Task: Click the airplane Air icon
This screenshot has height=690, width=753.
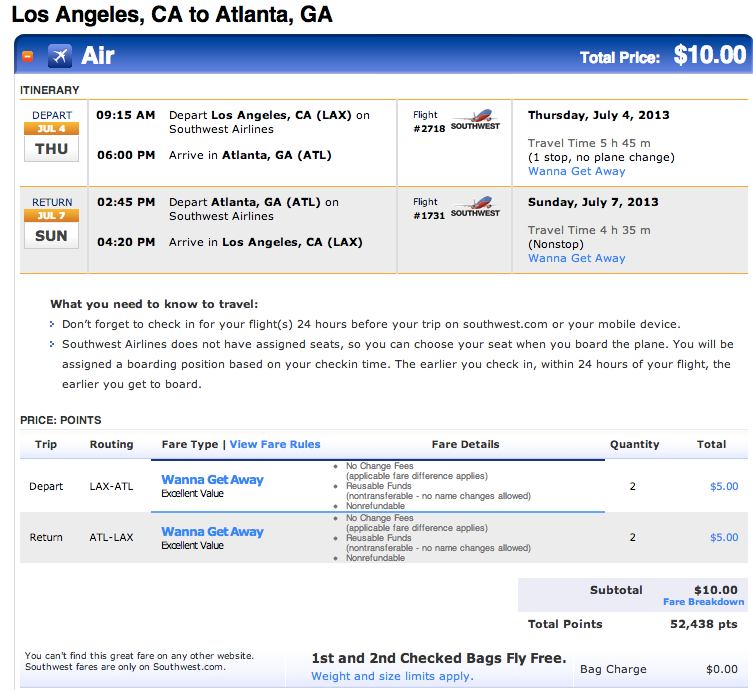Action: (x=59, y=56)
